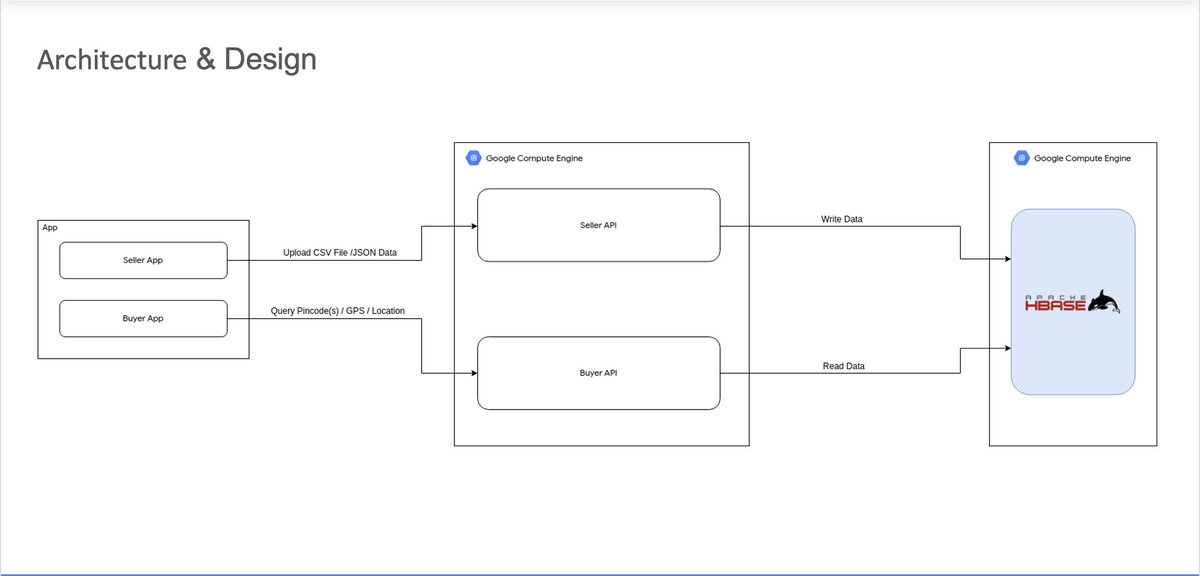Click the Buyer API node
The image size is (1200, 576).
599,373
